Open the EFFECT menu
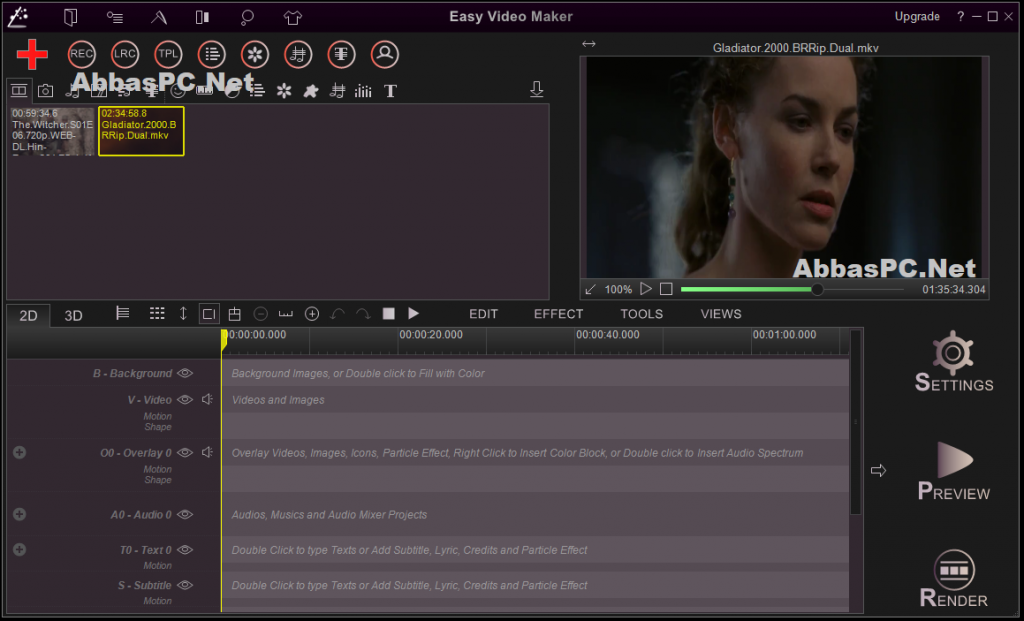This screenshot has height=621, width=1024. [x=558, y=314]
